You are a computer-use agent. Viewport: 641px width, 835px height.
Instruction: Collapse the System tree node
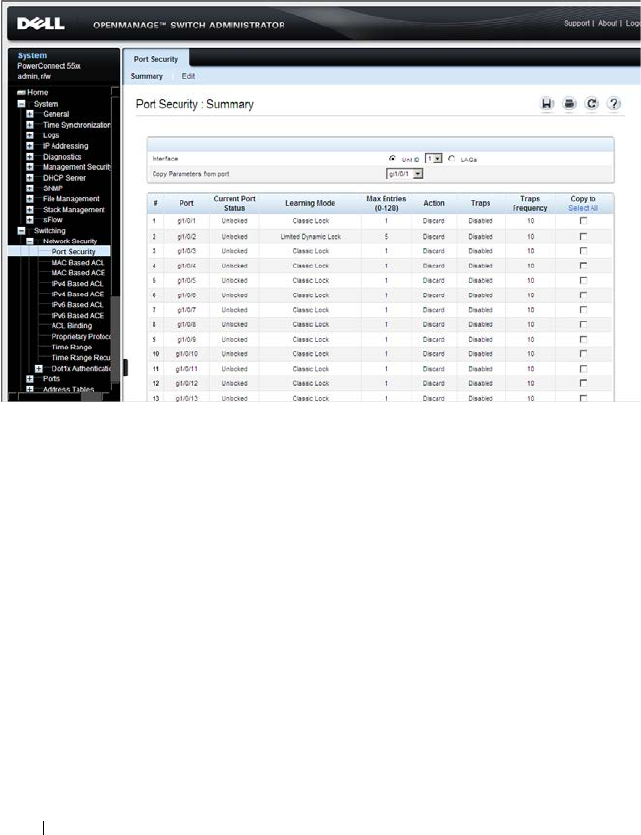coord(21,104)
